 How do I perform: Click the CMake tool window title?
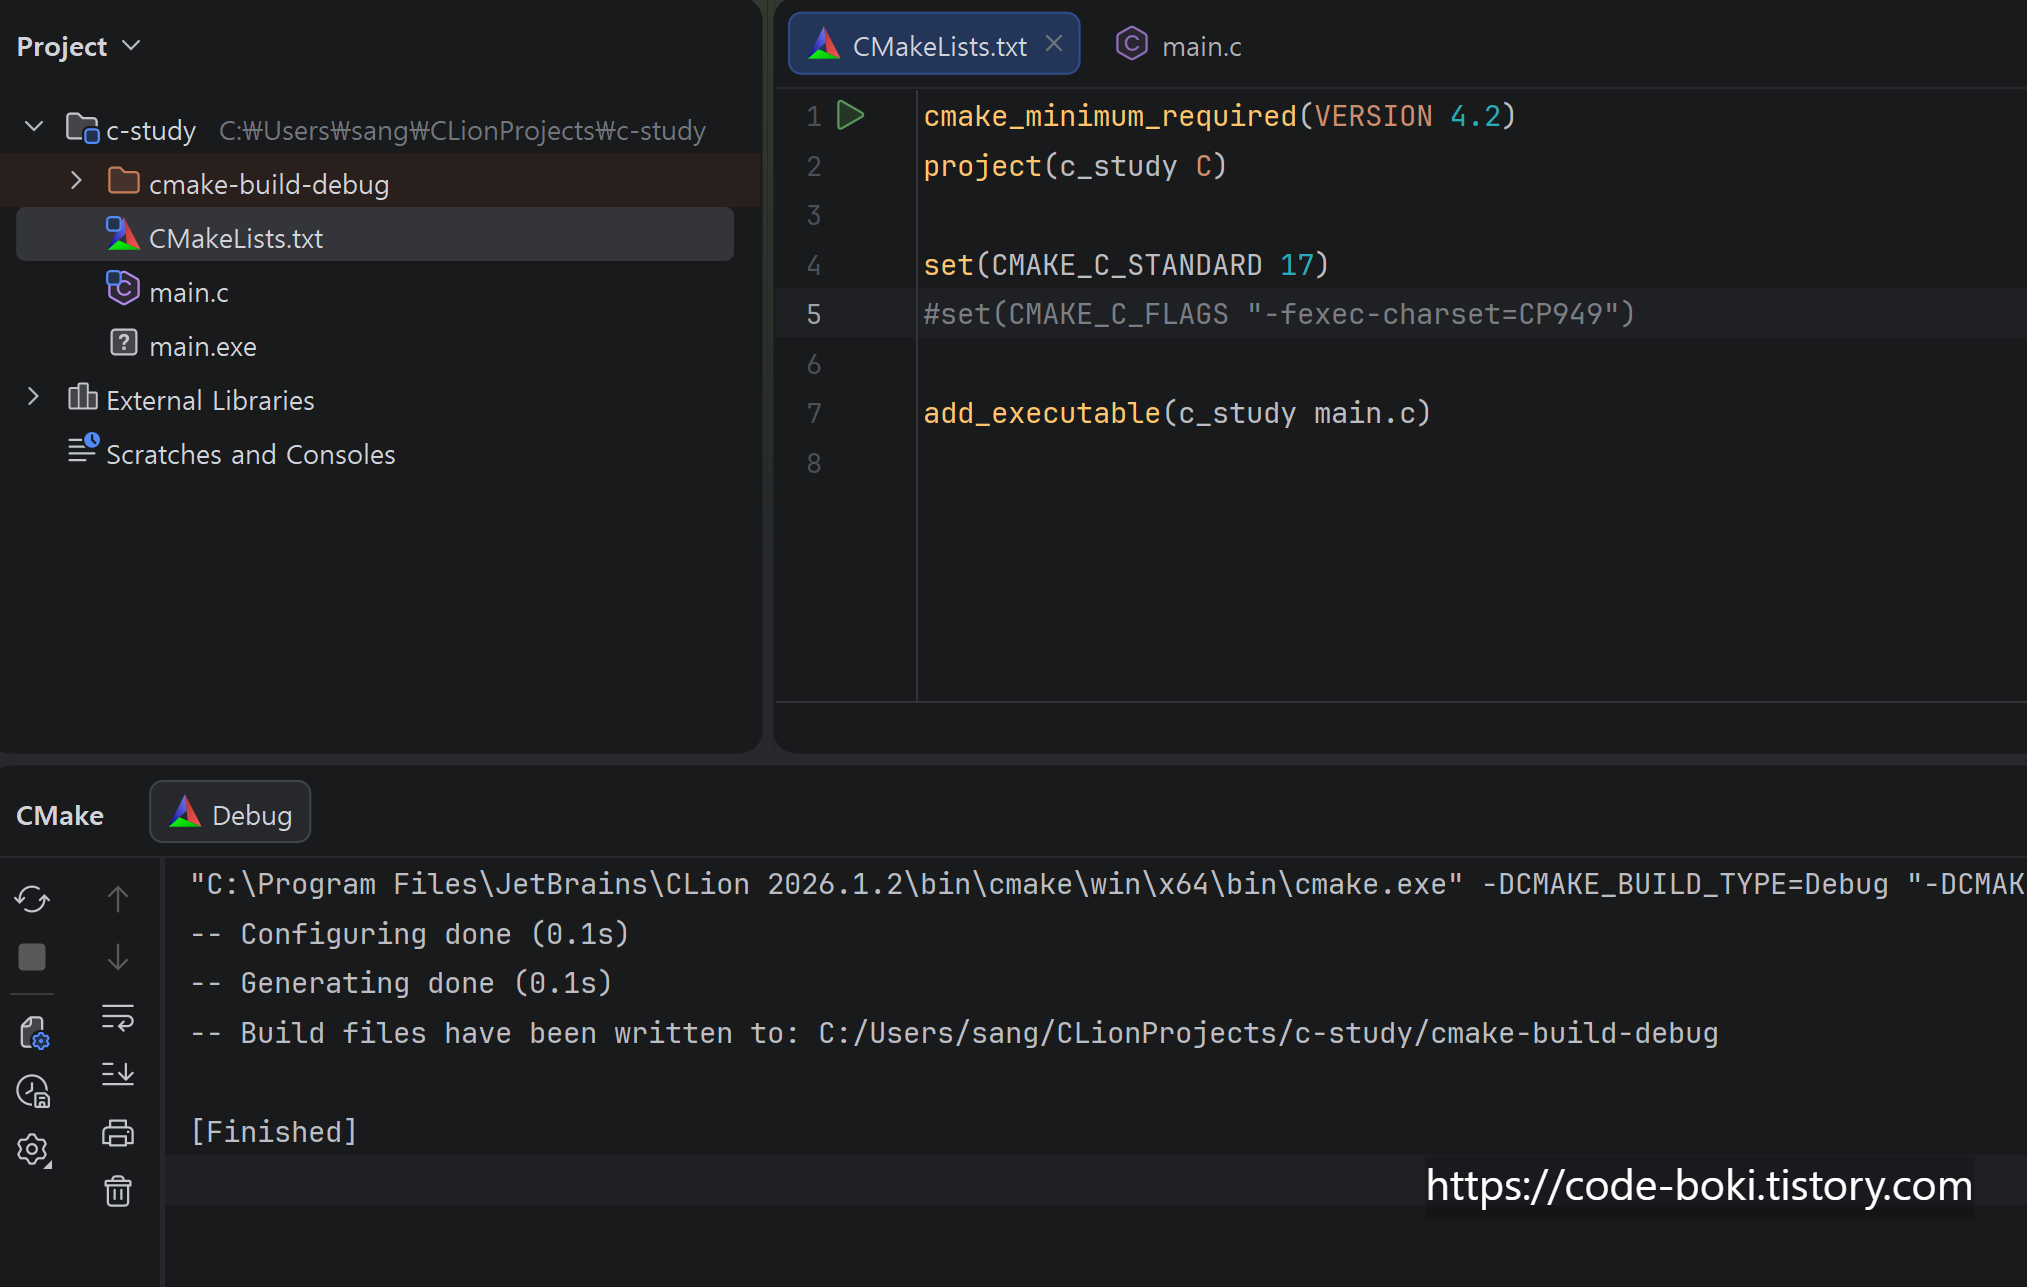(60, 815)
